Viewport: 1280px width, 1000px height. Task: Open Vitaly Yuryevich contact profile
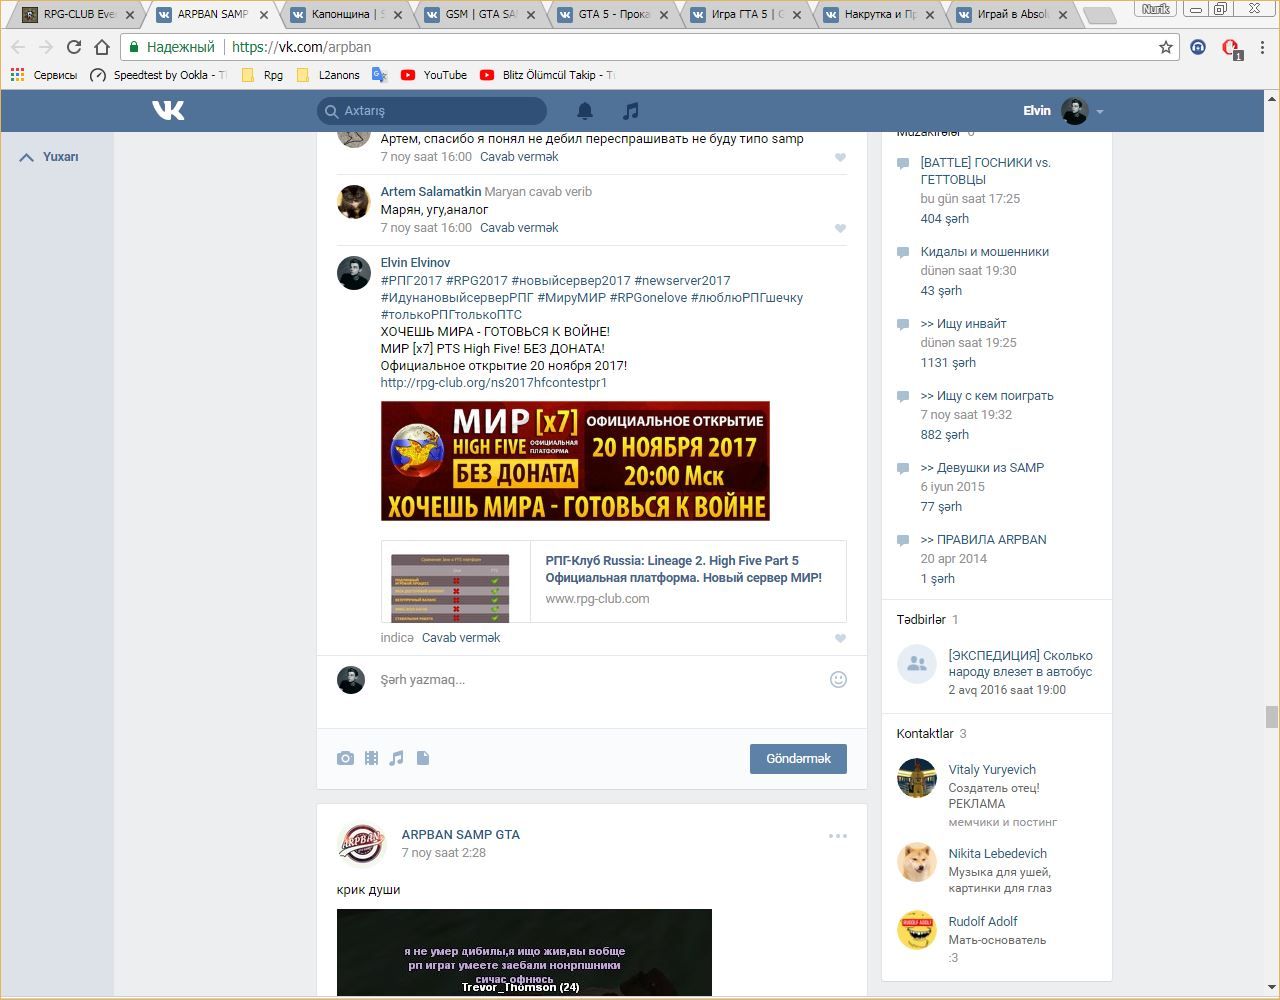point(992,770)
